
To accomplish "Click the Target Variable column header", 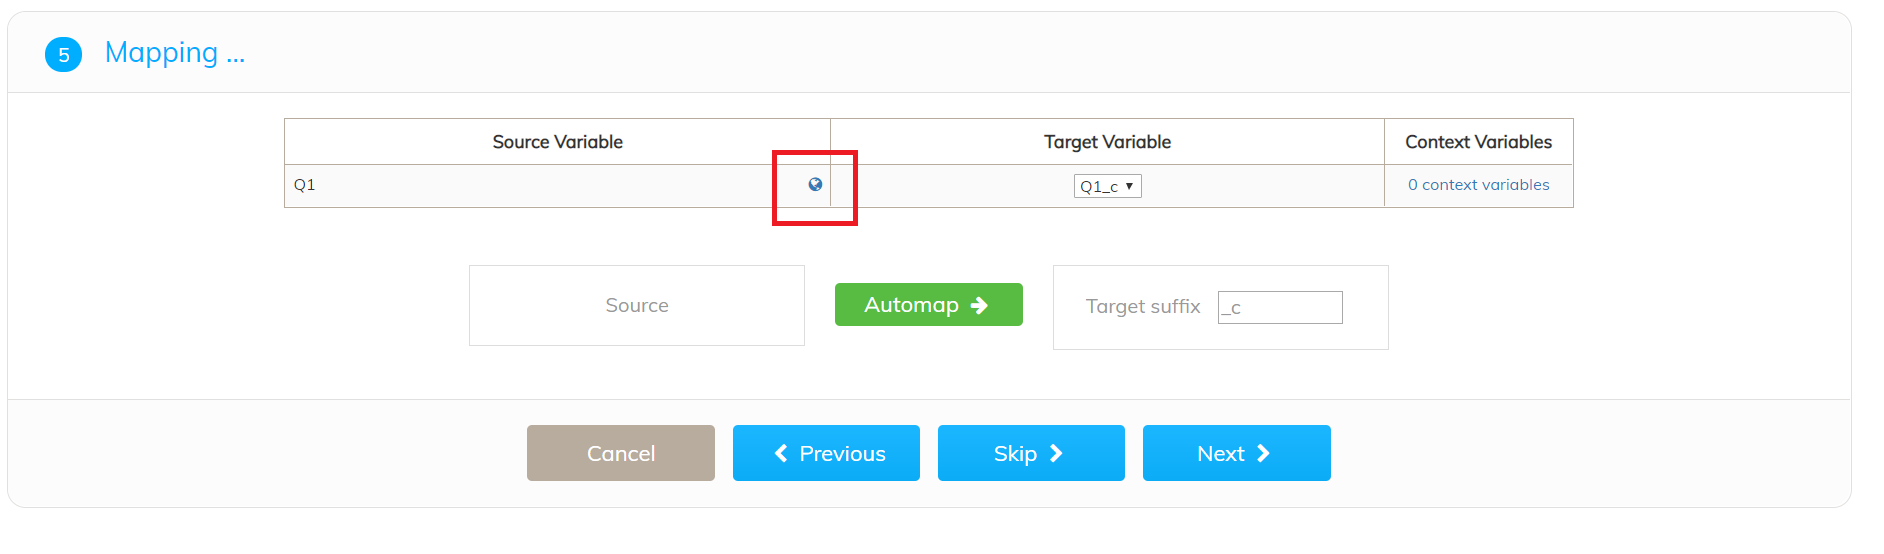I will 1107,142.
